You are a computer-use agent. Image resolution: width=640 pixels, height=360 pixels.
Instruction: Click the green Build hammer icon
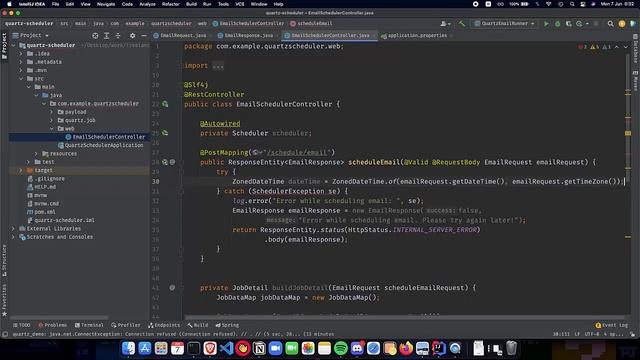point(462,24)
